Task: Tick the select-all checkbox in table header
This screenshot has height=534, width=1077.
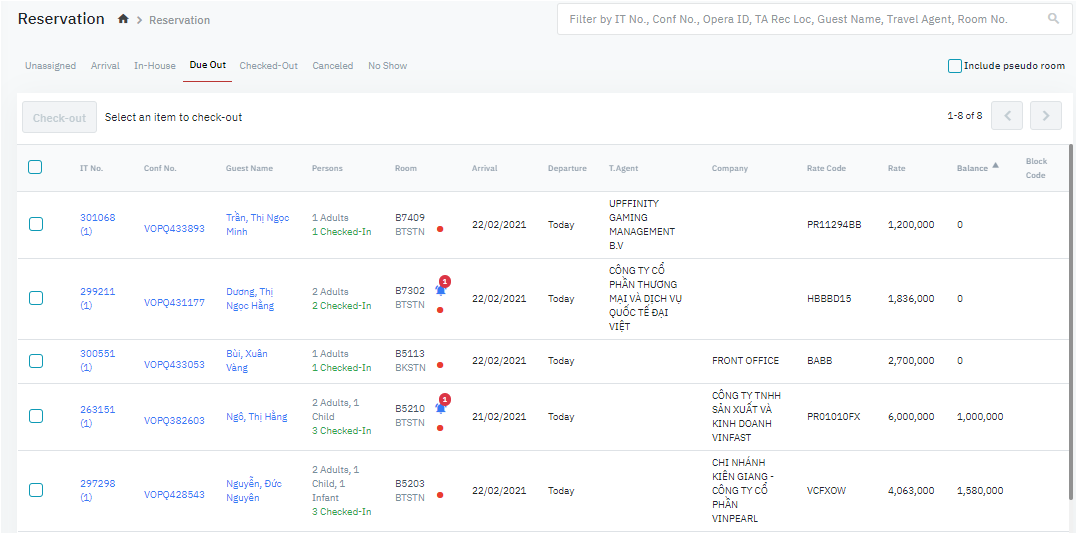Action: (35, 168)
